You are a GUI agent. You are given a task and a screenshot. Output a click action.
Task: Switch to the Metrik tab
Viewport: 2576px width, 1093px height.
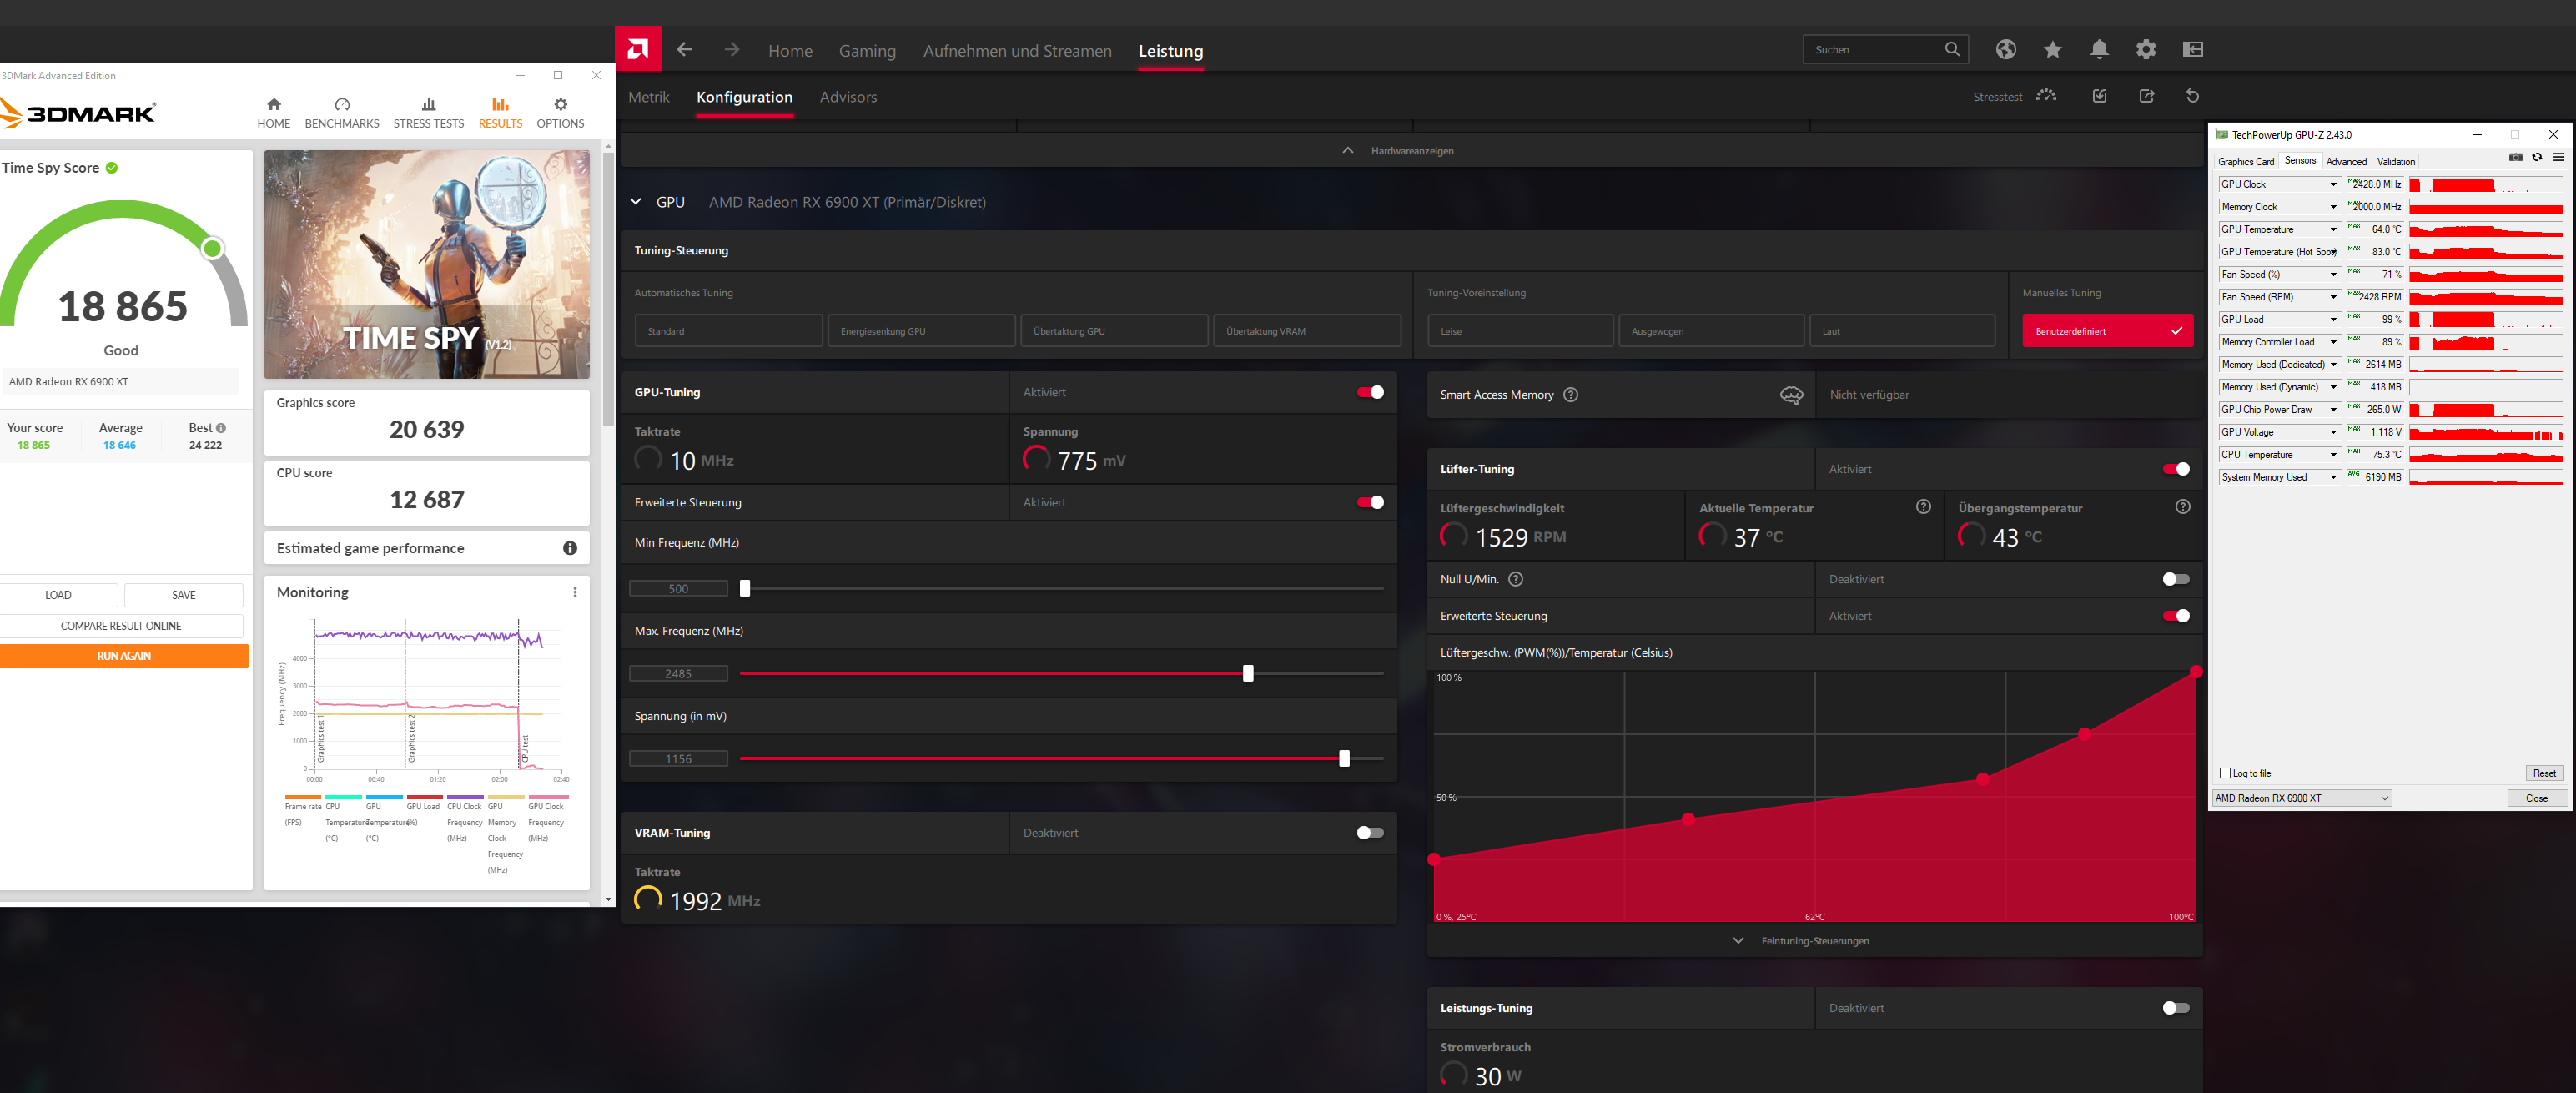(x=648, y=97)
